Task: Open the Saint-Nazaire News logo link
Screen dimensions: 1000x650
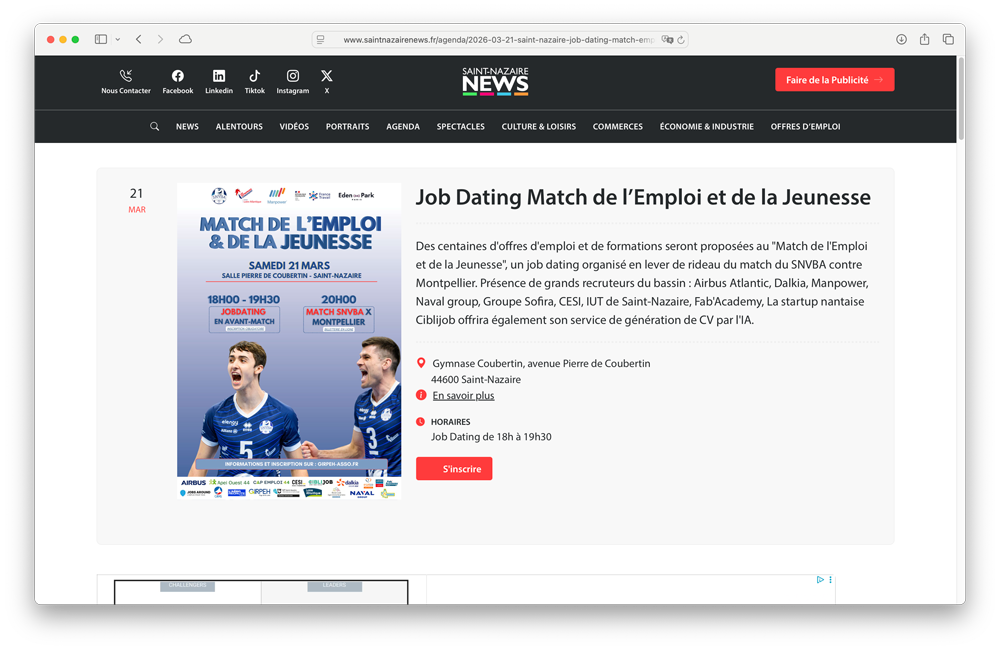Action: click(x=495, y=80)
